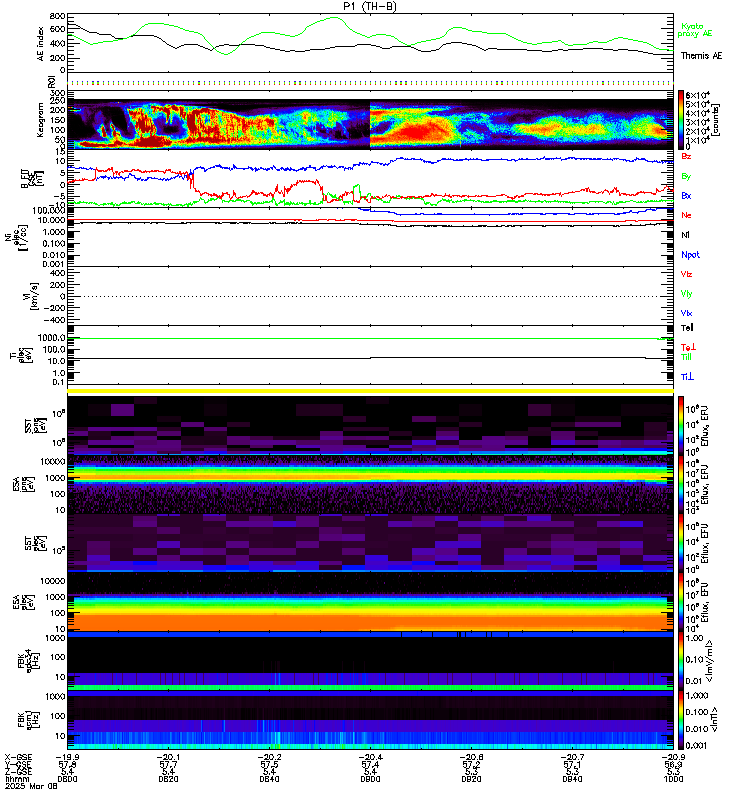The image size is (750, 800).
Task: Click the red Te perpendicular legend label
Action: pyautogui.click(x=688, y=347)
